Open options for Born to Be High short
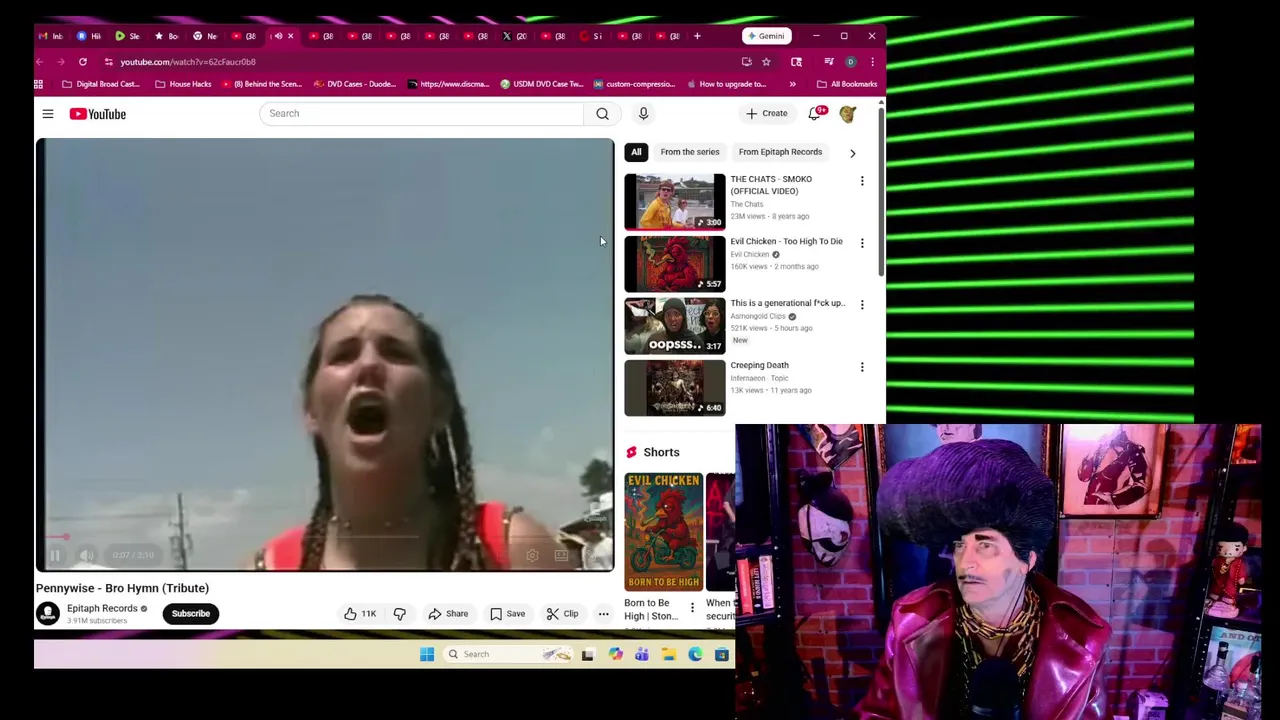Image resolution: width=1280 pixels, height=720 pixels. [x=692, y=607]
